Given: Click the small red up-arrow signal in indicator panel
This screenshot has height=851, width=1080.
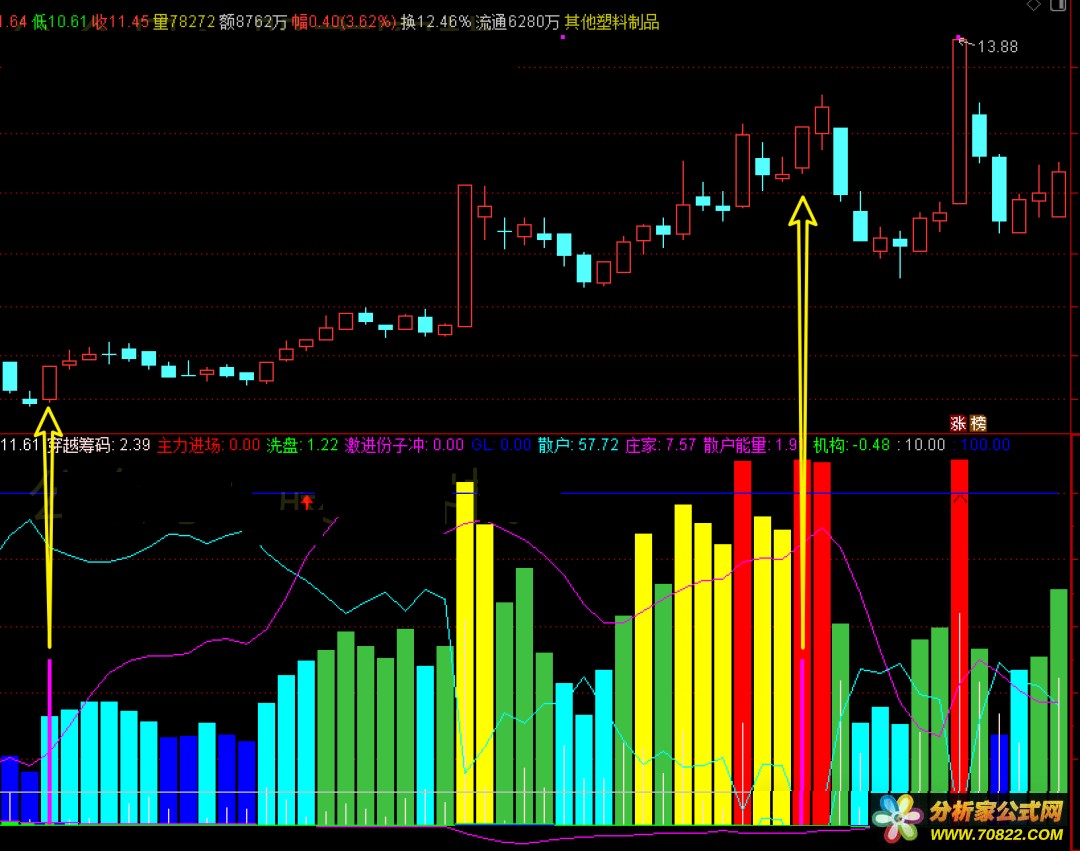Looking at the screenshot, I should coord(307,503).
